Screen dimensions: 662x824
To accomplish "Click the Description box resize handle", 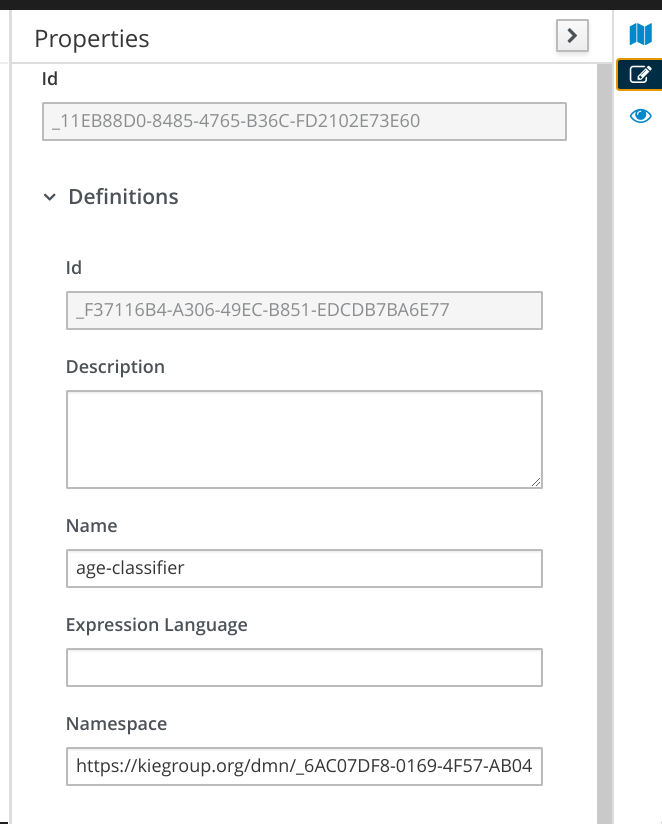I will point(536,481).
